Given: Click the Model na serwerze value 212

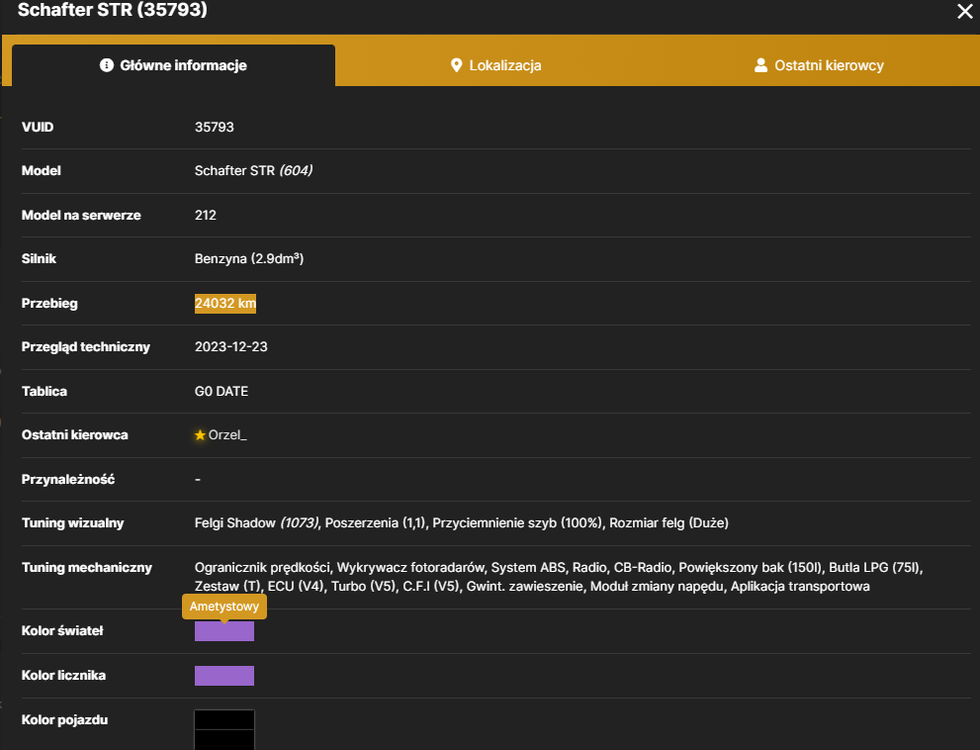Looking at the screenshot, I should click(206, 215).
